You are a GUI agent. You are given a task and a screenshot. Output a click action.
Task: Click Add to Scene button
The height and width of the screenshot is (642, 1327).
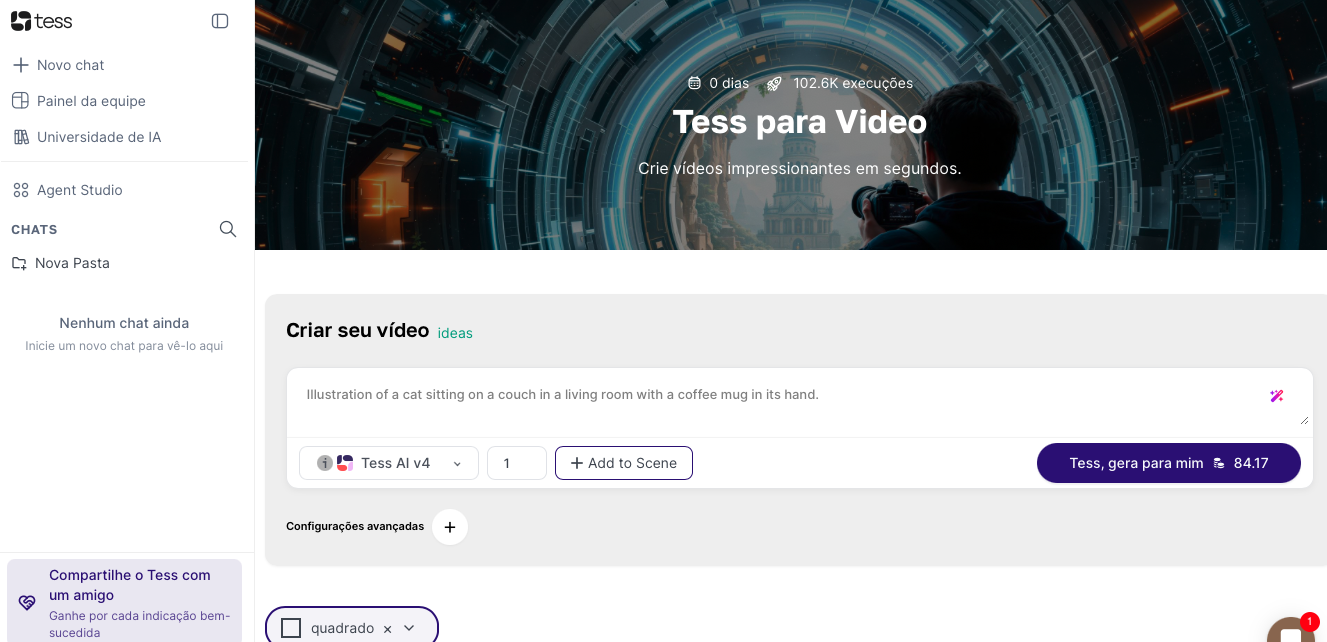(624, 463)
